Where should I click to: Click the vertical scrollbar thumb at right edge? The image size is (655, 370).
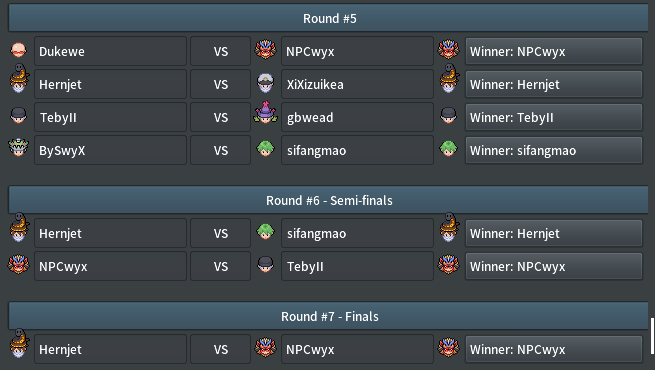652,336
